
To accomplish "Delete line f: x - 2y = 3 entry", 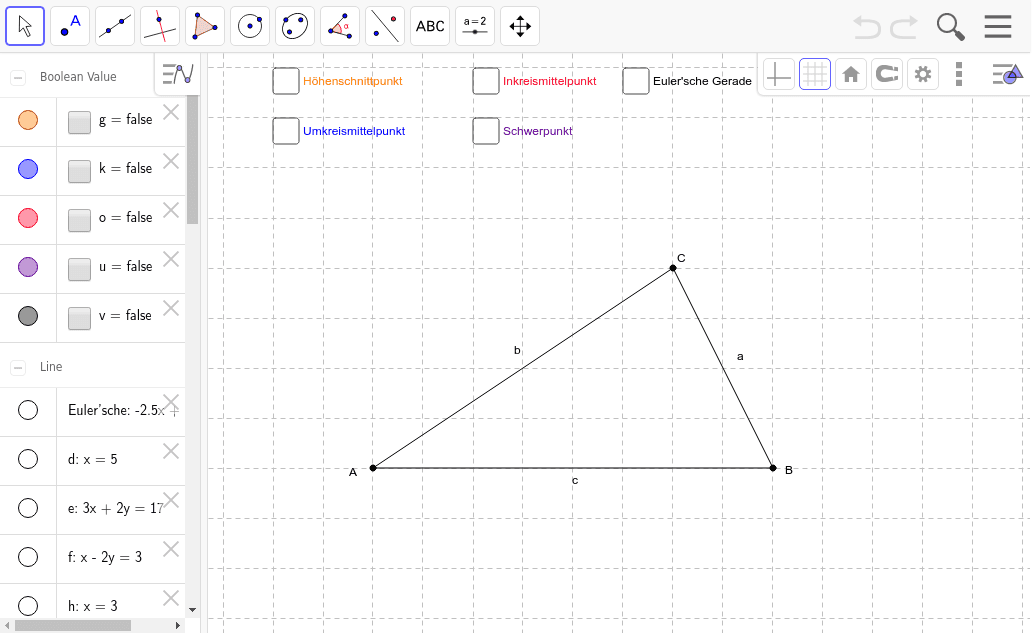I will (171, 549).
